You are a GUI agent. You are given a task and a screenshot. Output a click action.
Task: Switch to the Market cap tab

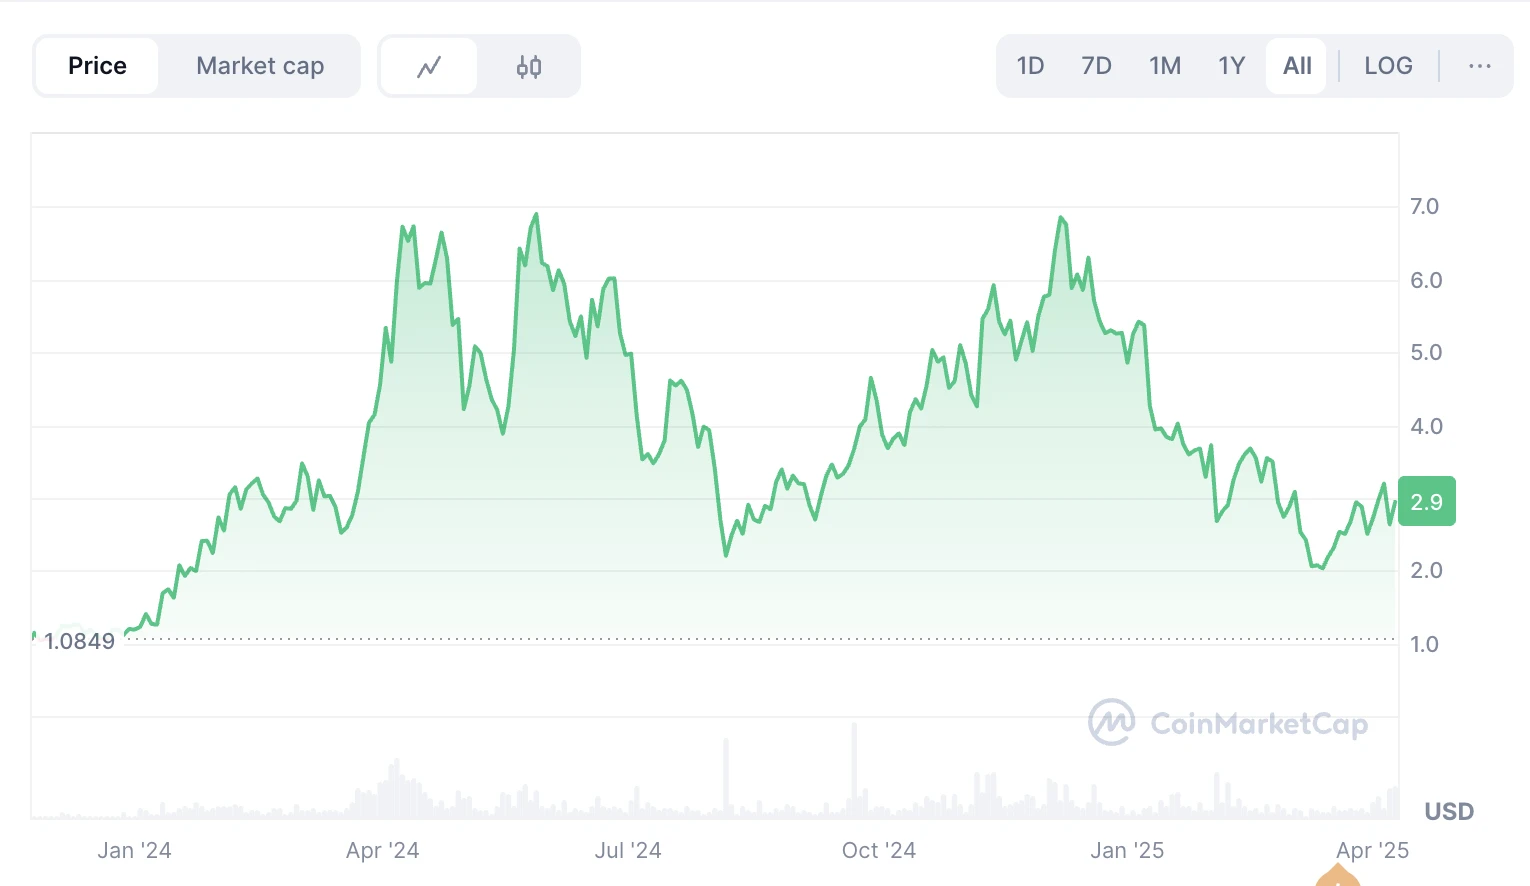pyautogui.click(x=260, y=66)
